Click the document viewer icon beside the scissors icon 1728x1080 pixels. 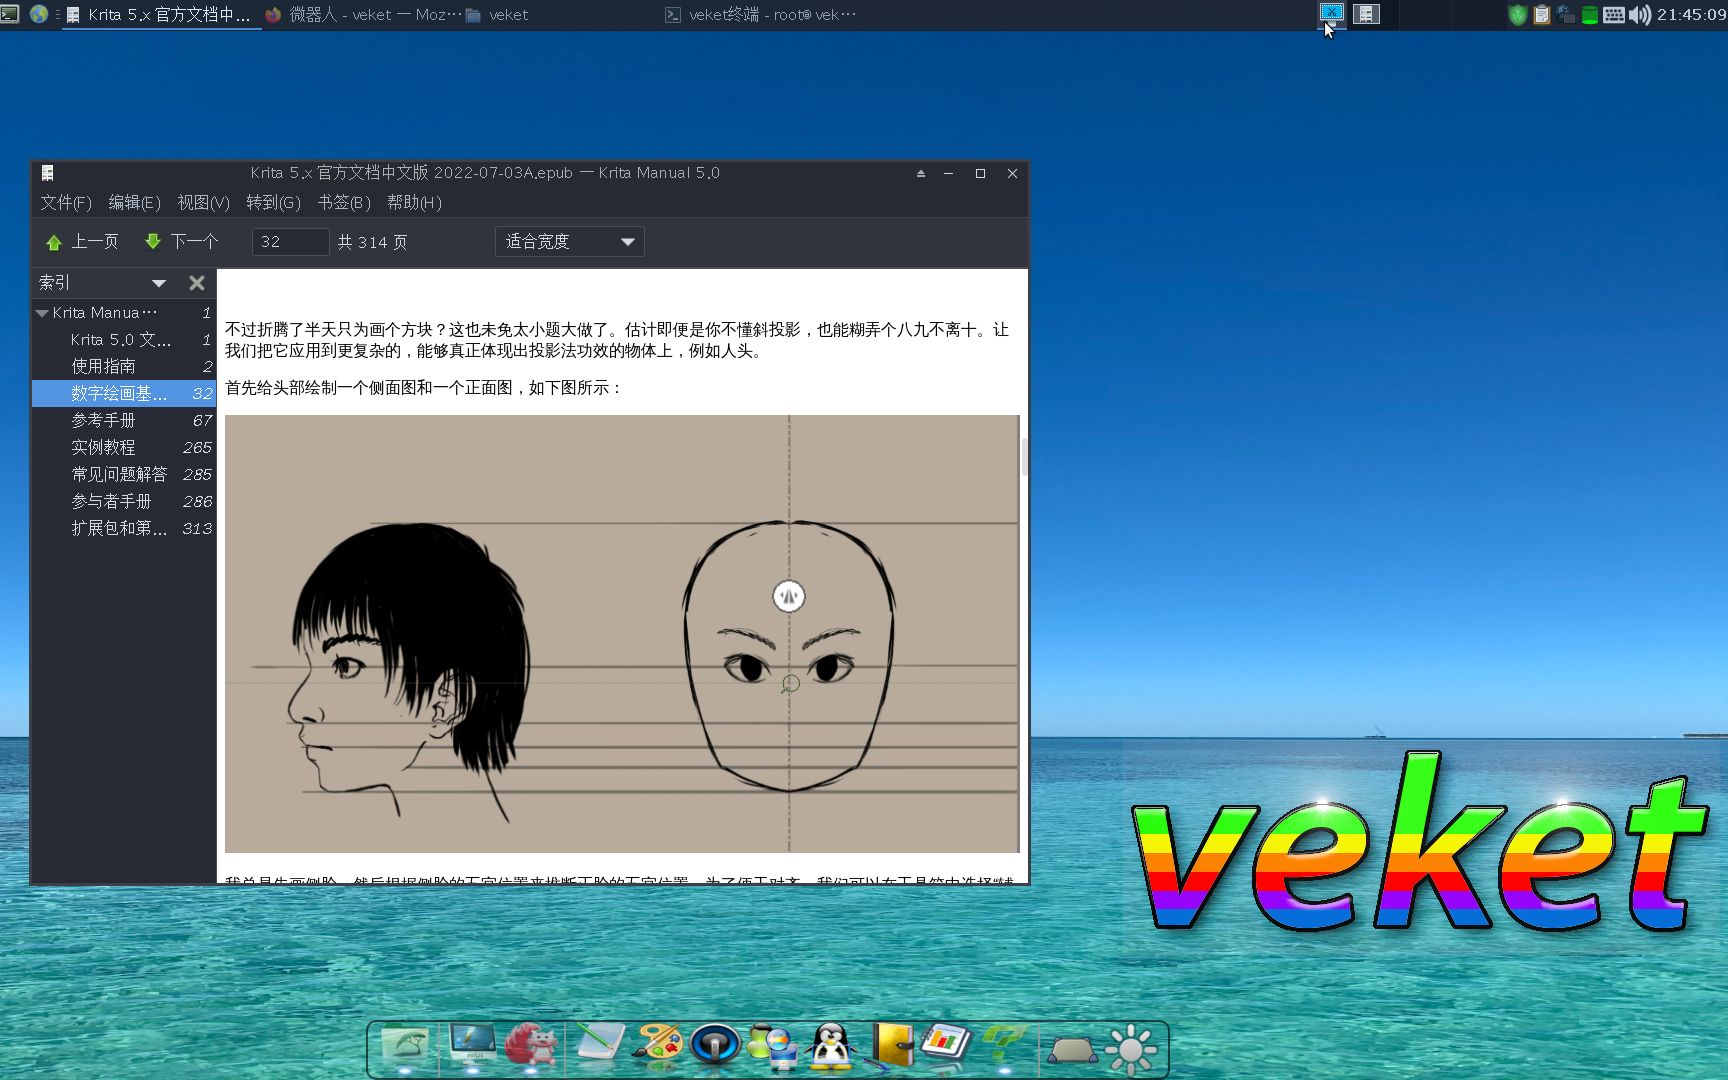pyautogui.click(x=1366, y=14)
